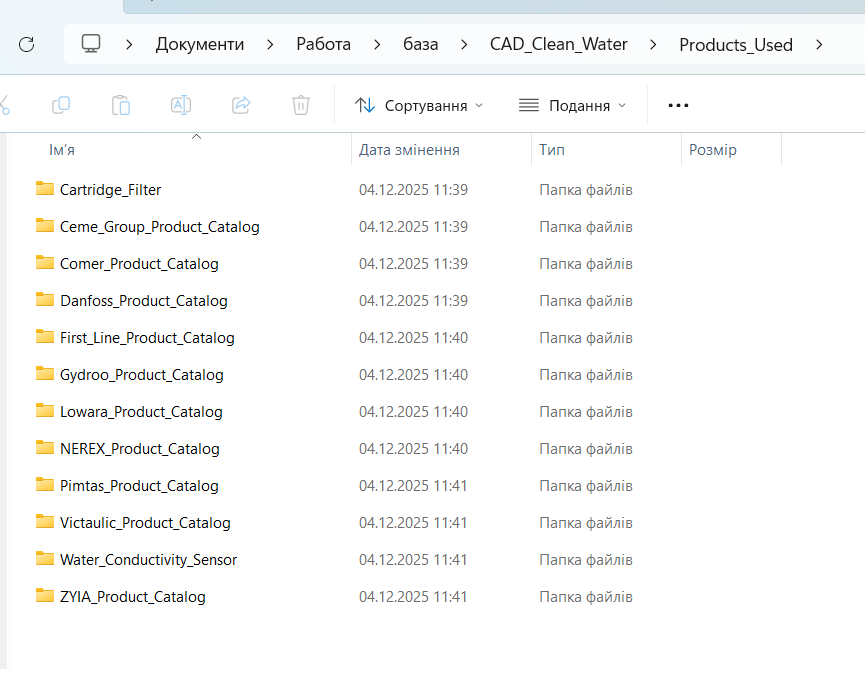The height and width of the screenshot is (682, 865).
Task: Click the Copy toolbar icon
Action: pyautogui.click(x=61, y=105)
